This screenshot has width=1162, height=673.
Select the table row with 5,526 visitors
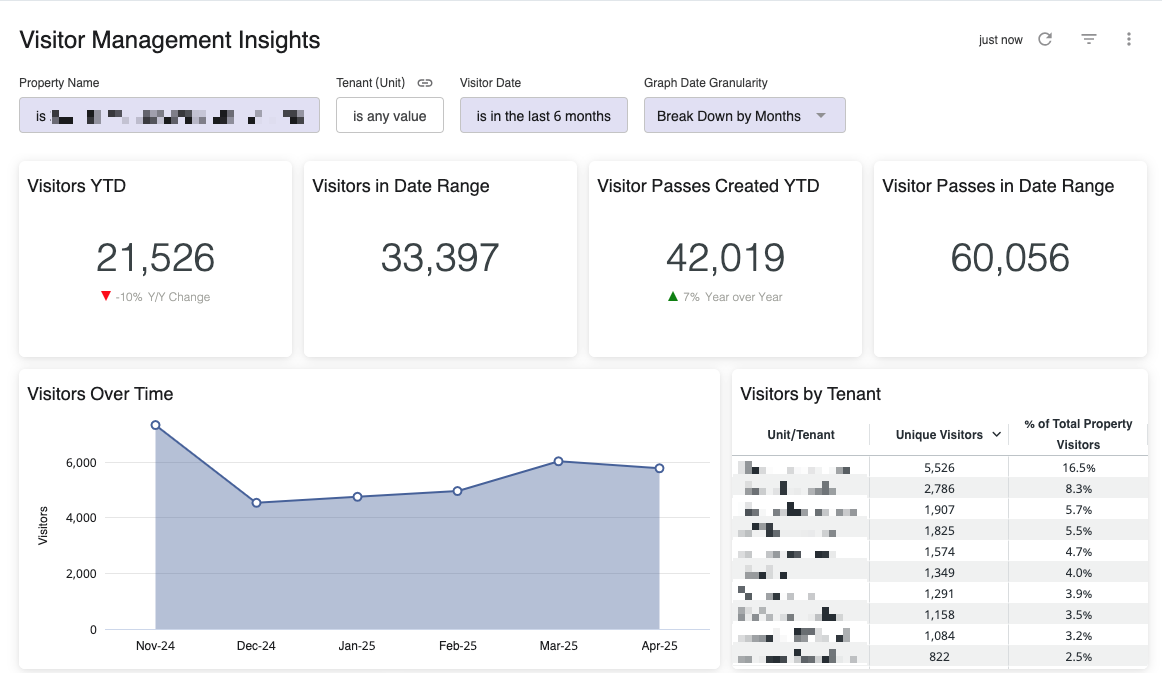click(x=939, y=467)
